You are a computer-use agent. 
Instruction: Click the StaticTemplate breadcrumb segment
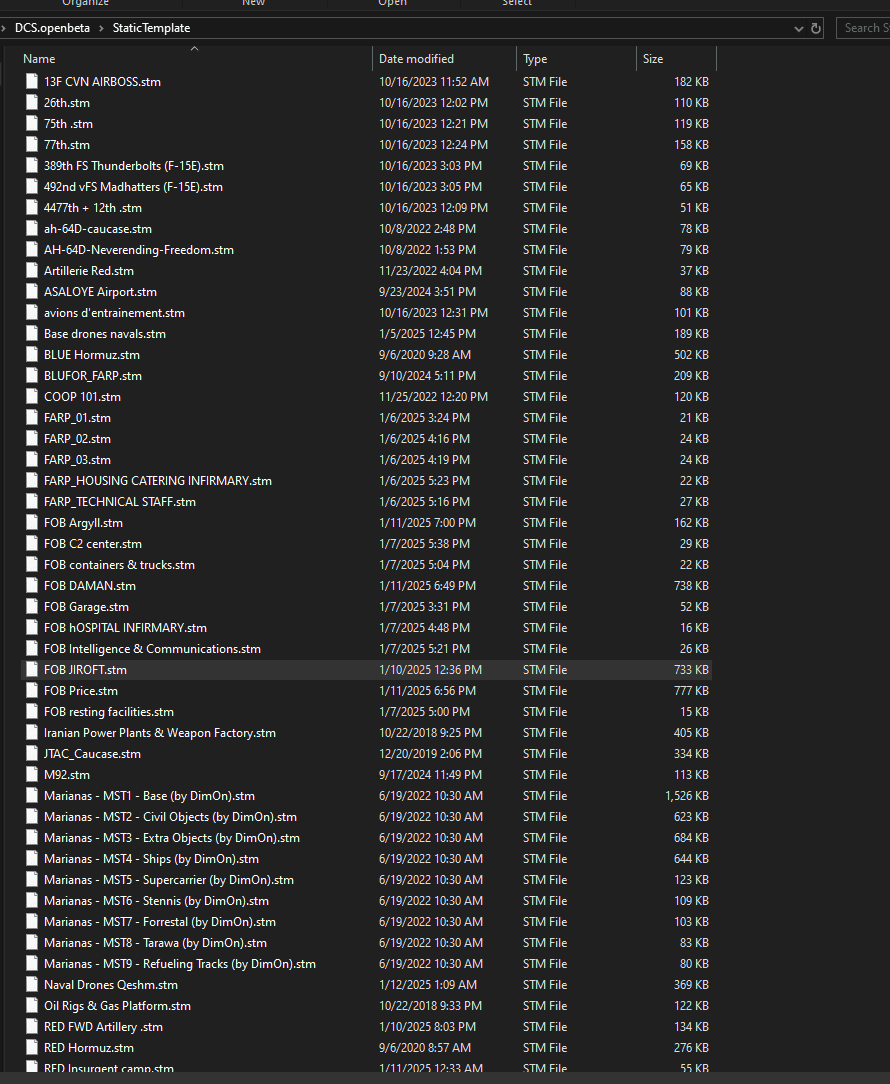pyautogui.click(x=151, y=28)
